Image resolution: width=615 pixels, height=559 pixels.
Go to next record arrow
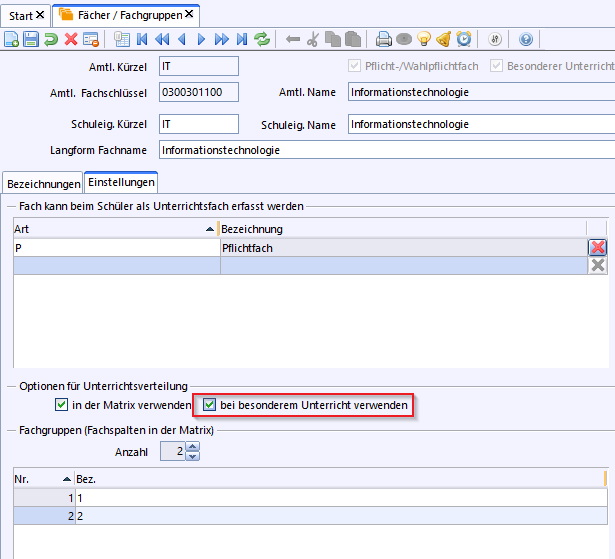(x=201, y=39)
